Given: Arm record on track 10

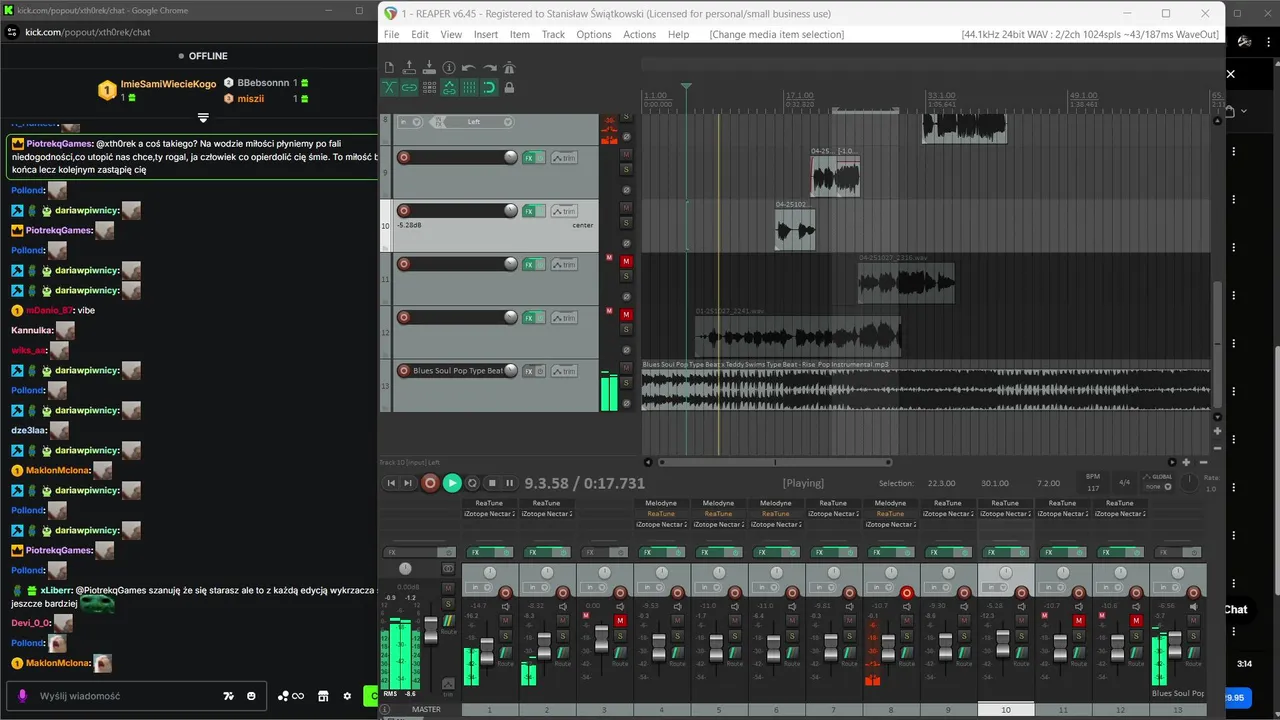Looking at the screenshot, I should pyautogui.click(x=404, y=210).
